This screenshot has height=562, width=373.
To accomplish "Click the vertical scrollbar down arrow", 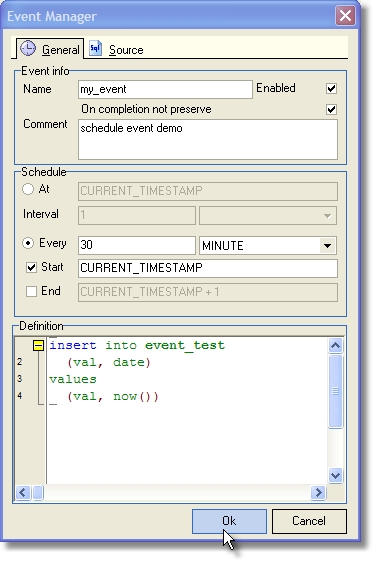I will (x=335, y=476).
